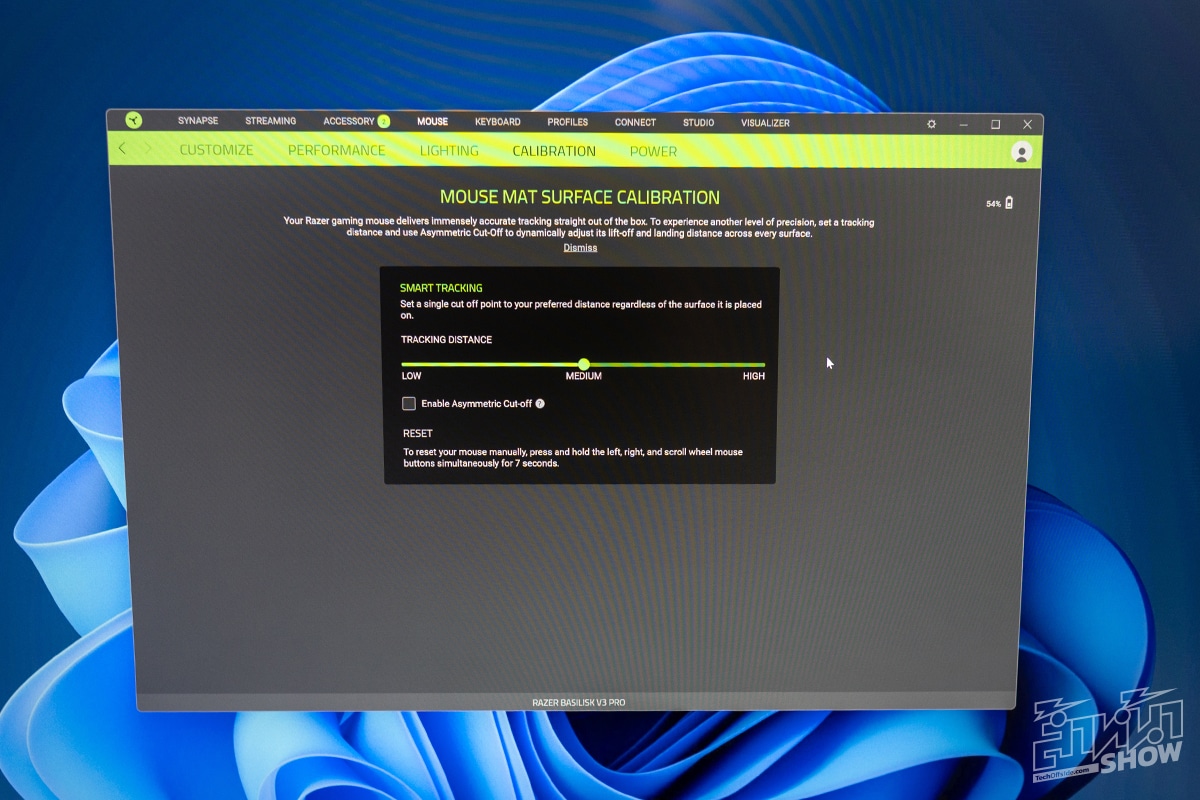Set tracking distance slider to High
This screenshot has height=800, width=1200.
763,365
